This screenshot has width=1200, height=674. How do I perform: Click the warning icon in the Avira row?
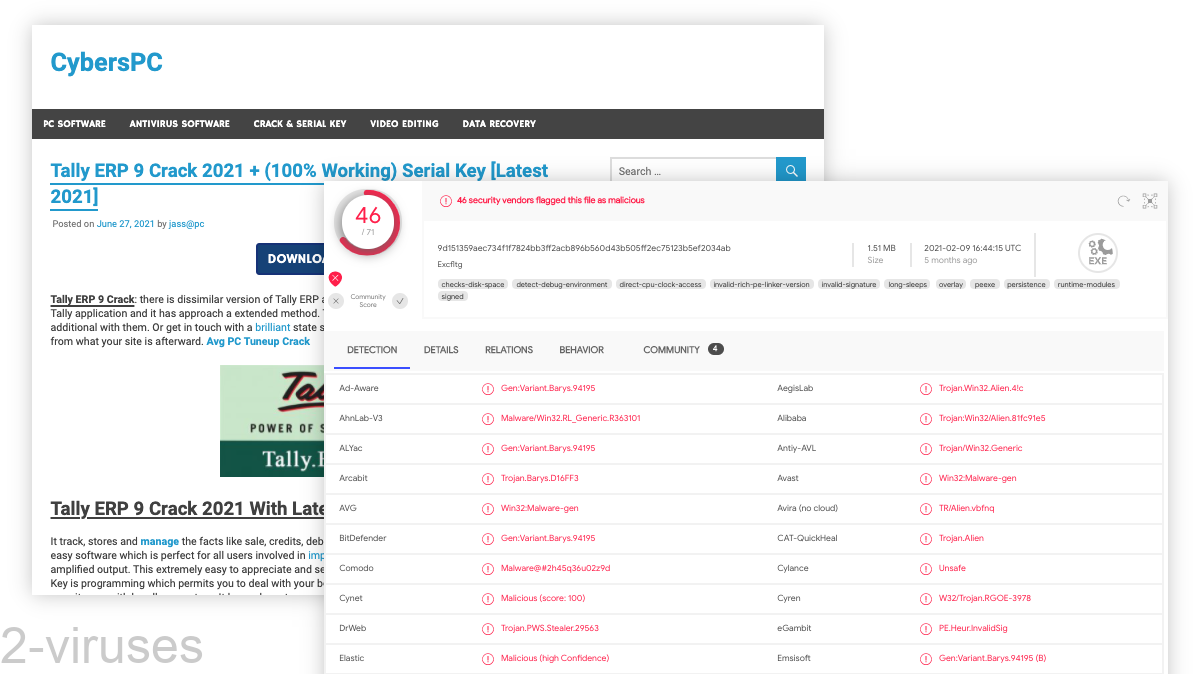(926, 508)
